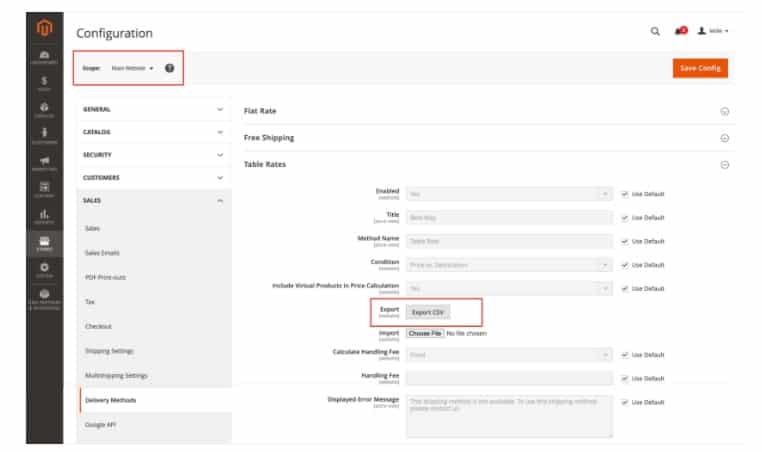Expand the CATALOG configuration tab
This screenshot has height=452, width=762.
(153, 132)
